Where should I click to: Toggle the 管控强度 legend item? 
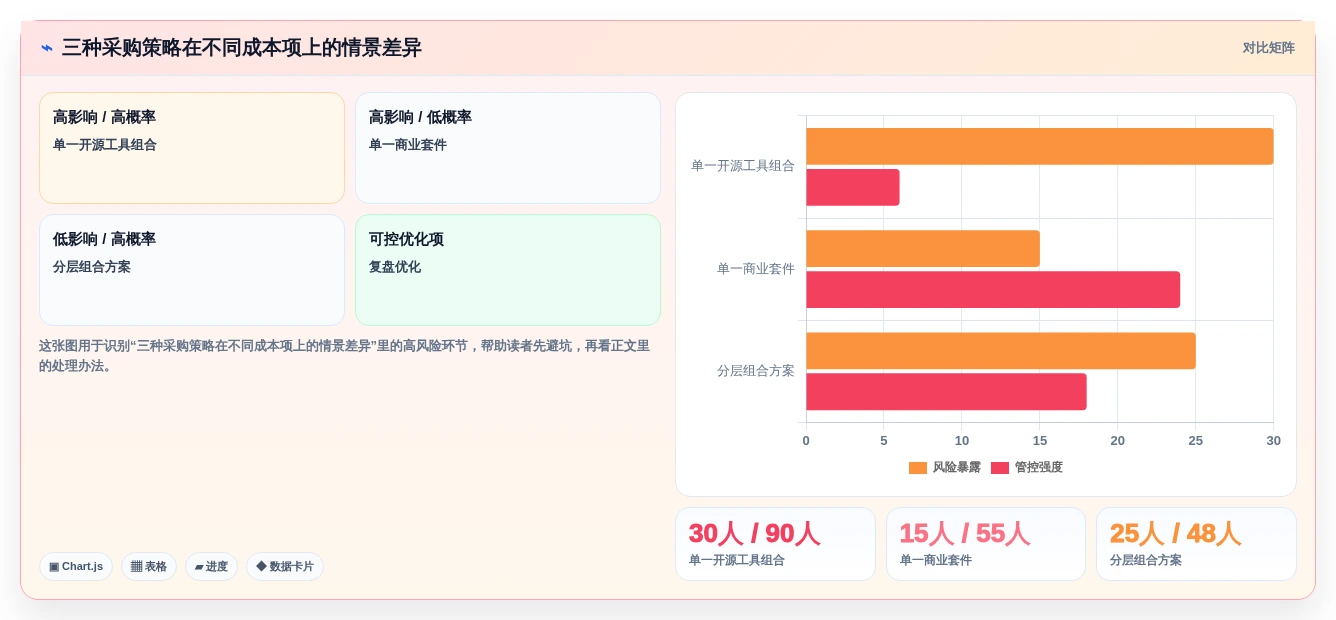(1027, 467)
